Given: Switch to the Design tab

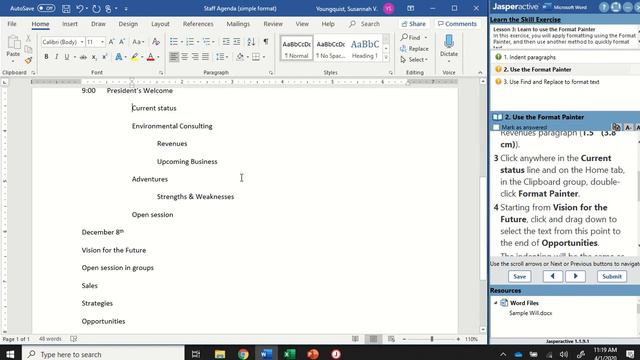Looking at the screenshot, I should click(128, 24).
